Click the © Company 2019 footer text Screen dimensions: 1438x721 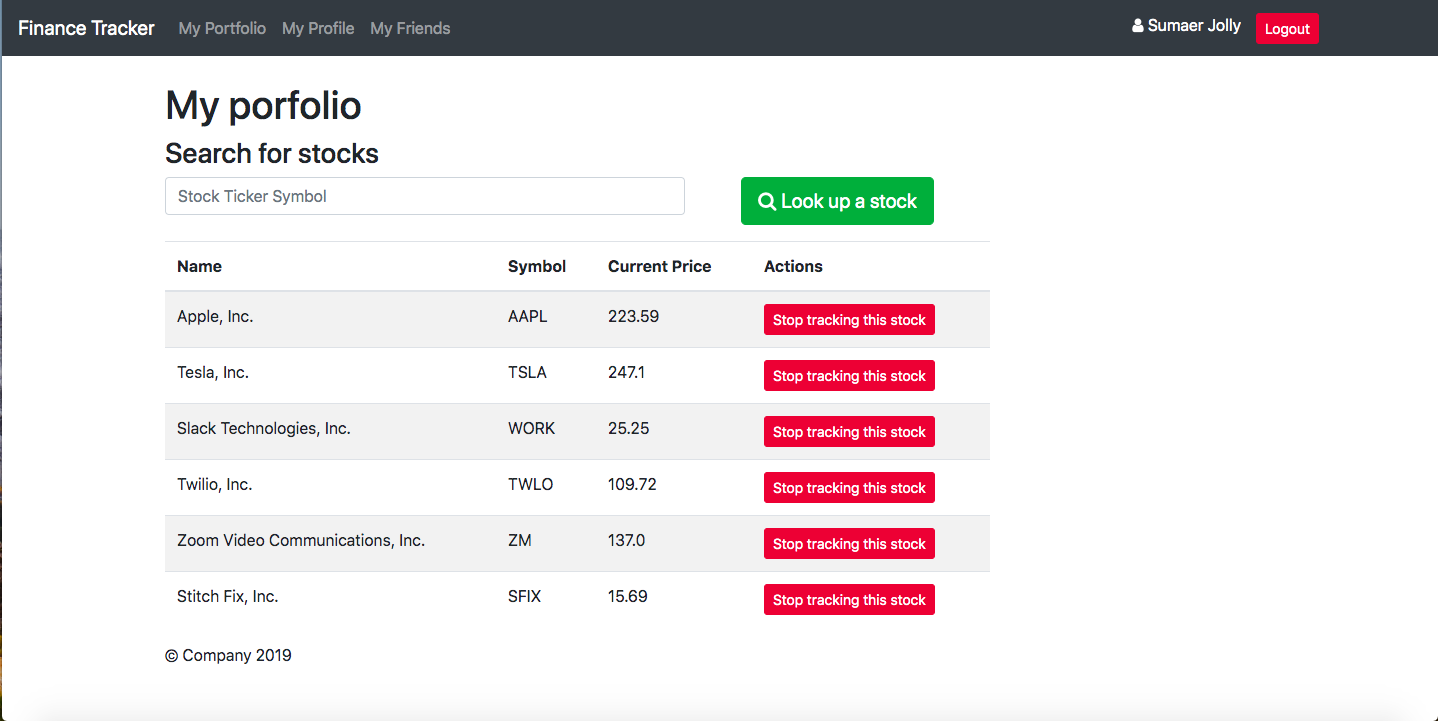(x=228, y=656)
